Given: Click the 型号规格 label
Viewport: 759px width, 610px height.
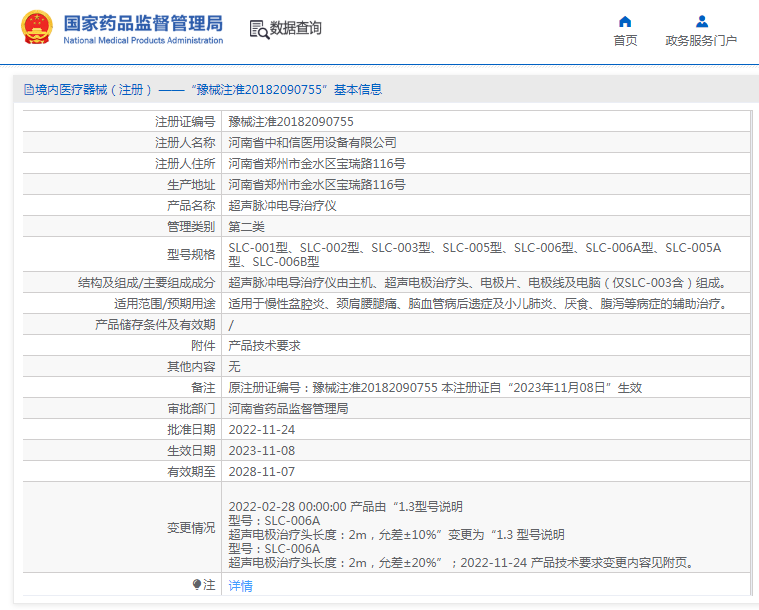Looking at the screenshot, I should tap(191, 255).
